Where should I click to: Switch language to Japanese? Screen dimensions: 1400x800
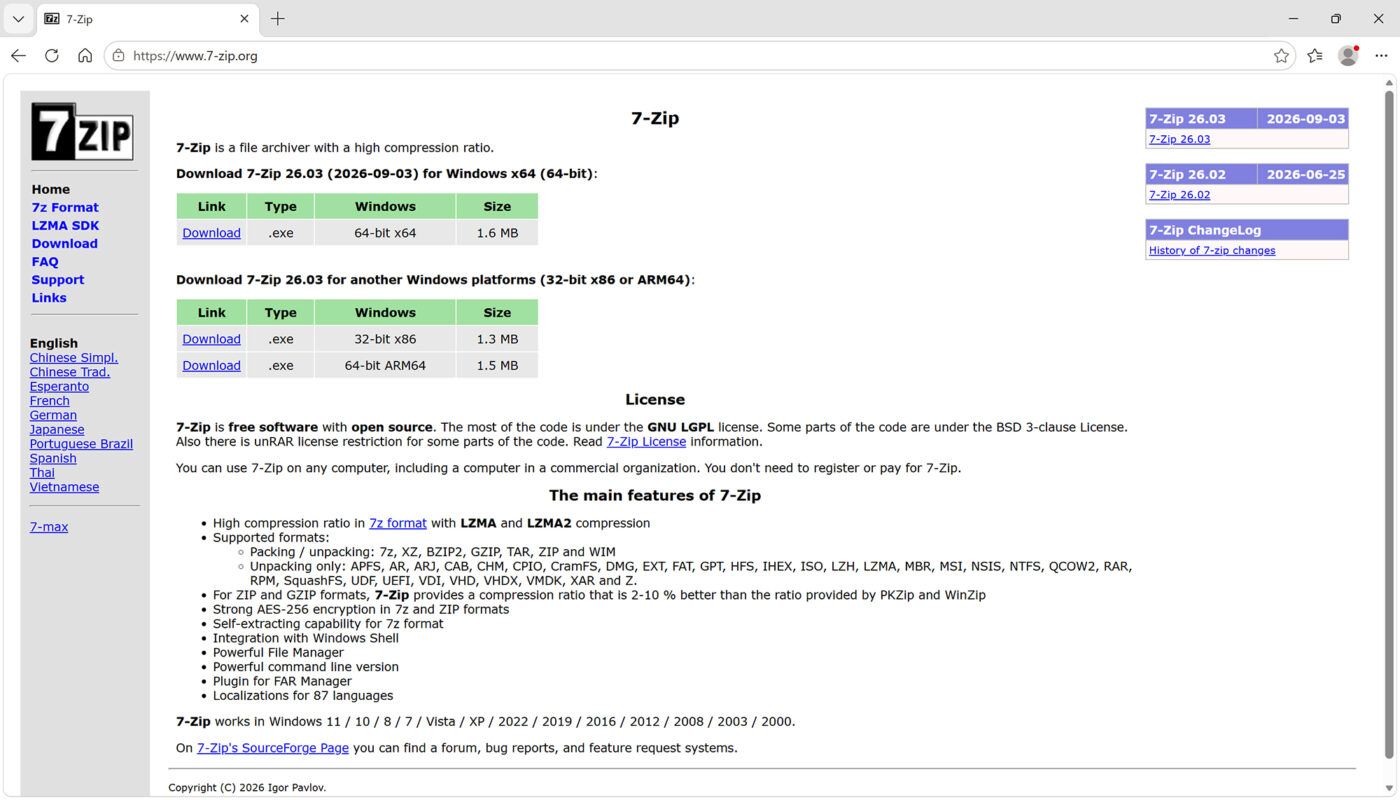57,430
